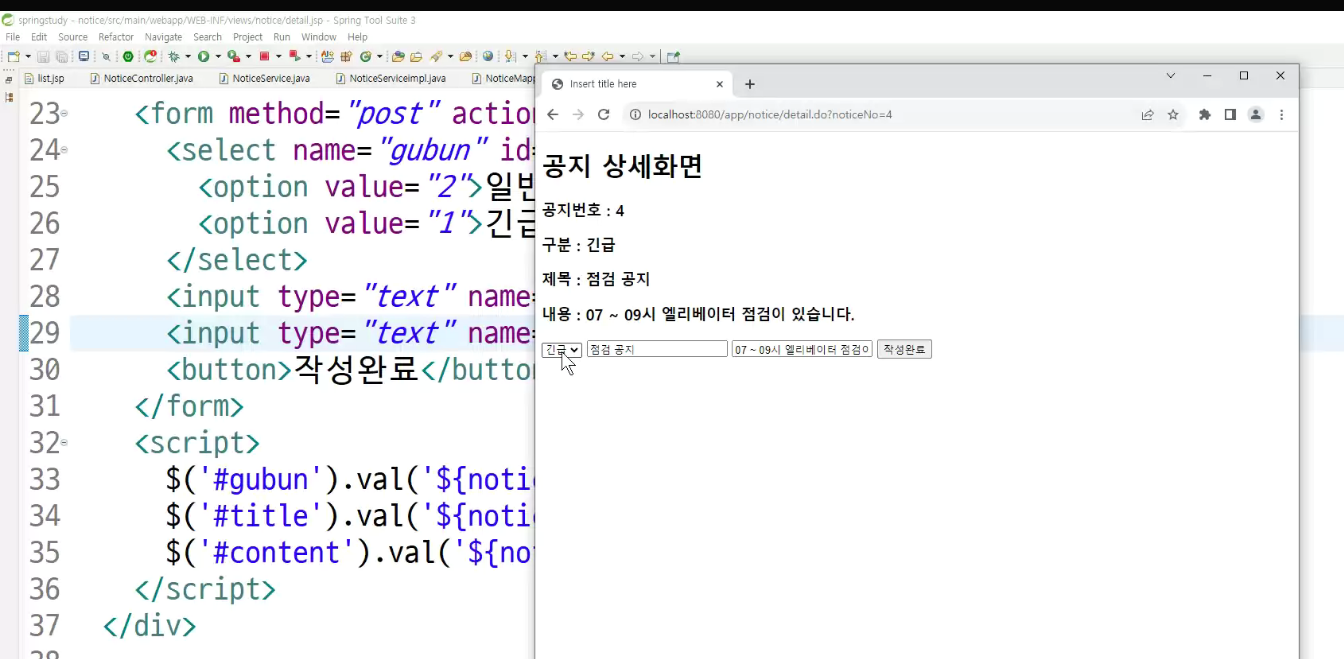
Task: Bookmark the page with the star icon
Action: (1173, 115)
